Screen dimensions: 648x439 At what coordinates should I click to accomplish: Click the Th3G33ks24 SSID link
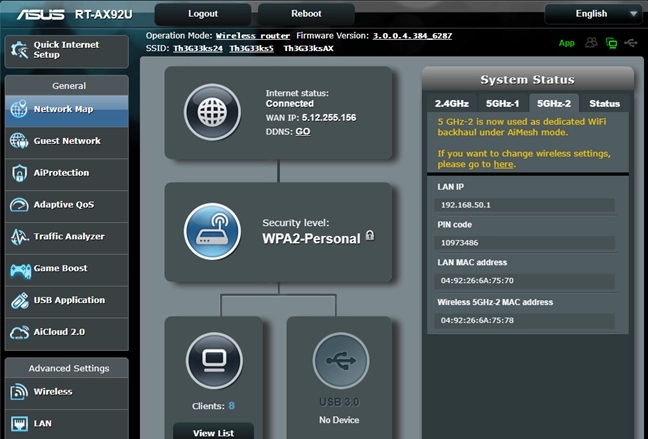tap(198, 48)
